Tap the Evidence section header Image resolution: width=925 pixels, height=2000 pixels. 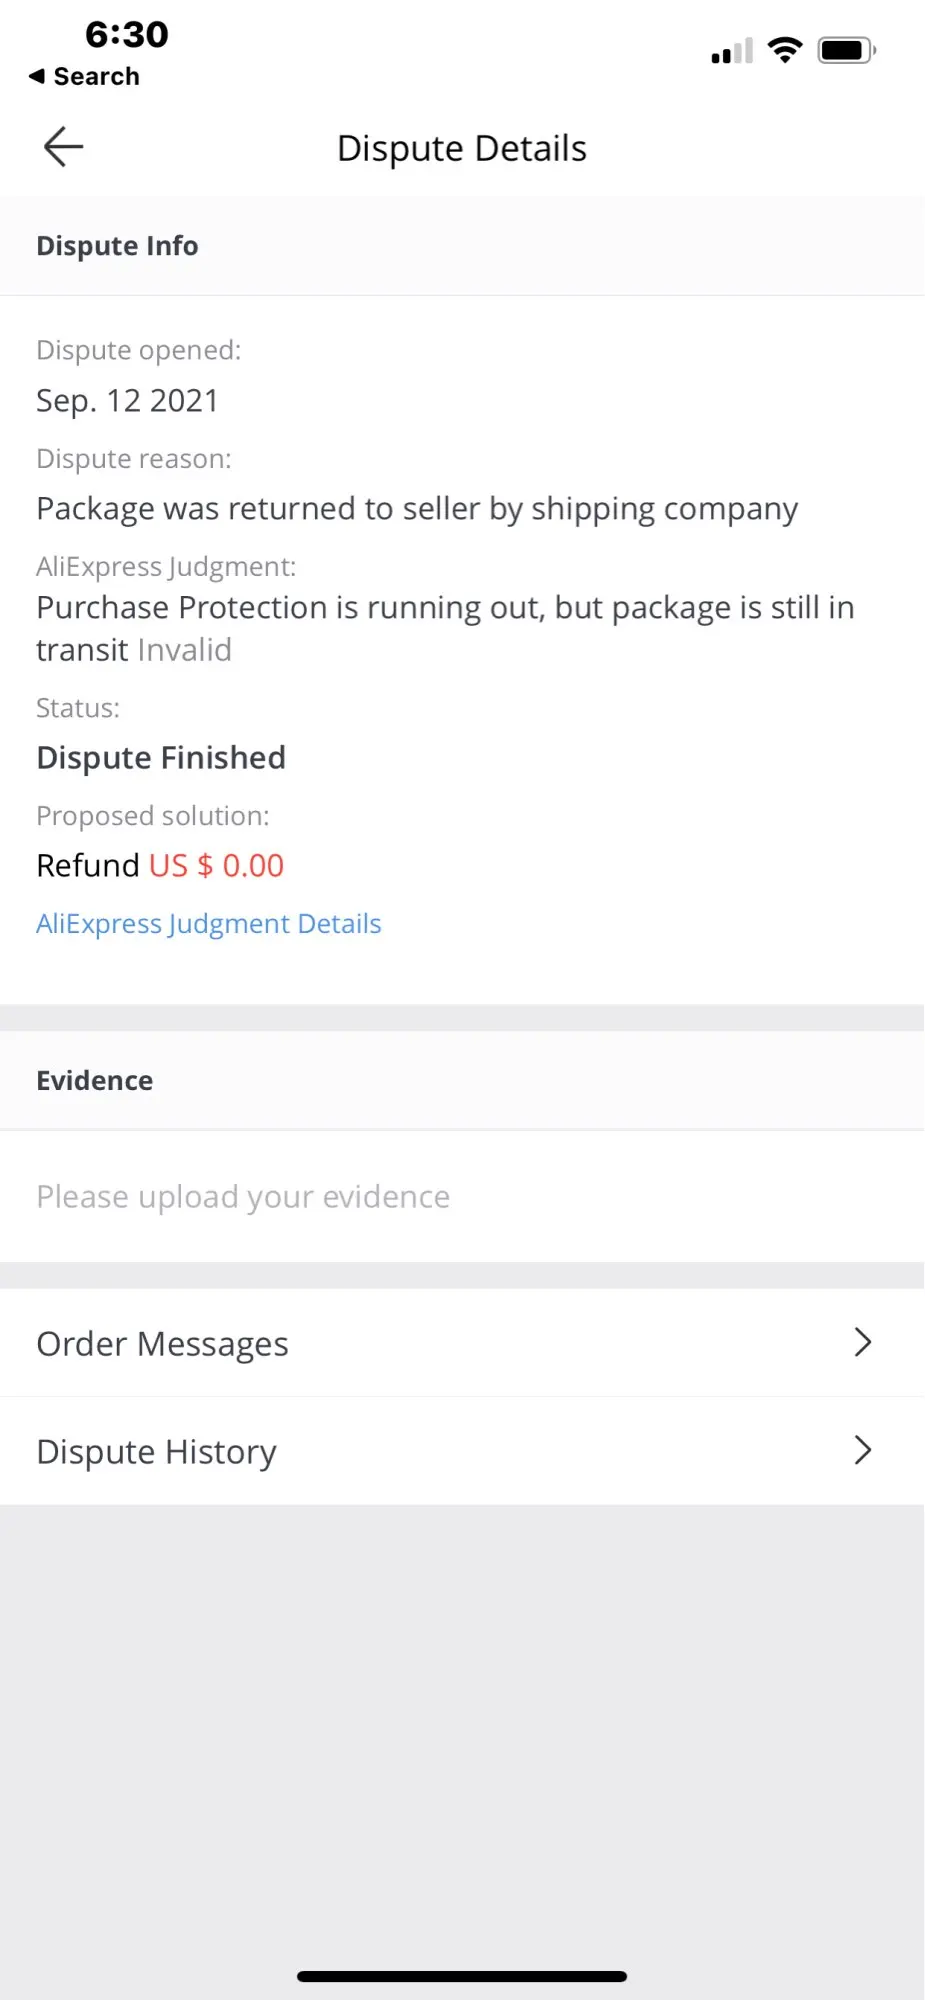(95, 1081)
